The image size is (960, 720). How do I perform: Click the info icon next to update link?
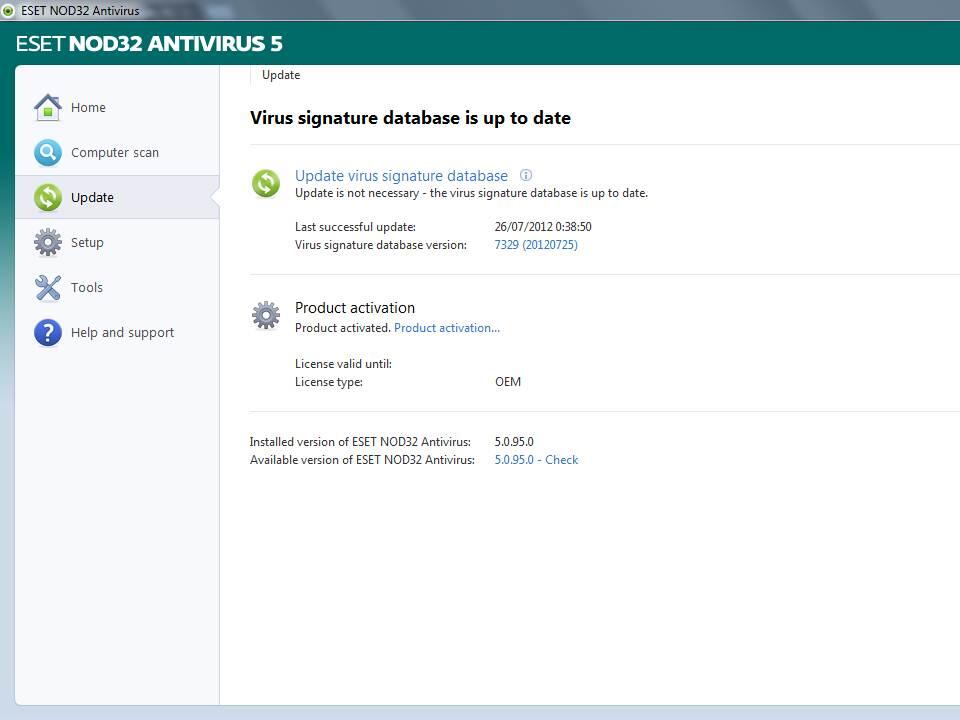(x=526, y=175)
